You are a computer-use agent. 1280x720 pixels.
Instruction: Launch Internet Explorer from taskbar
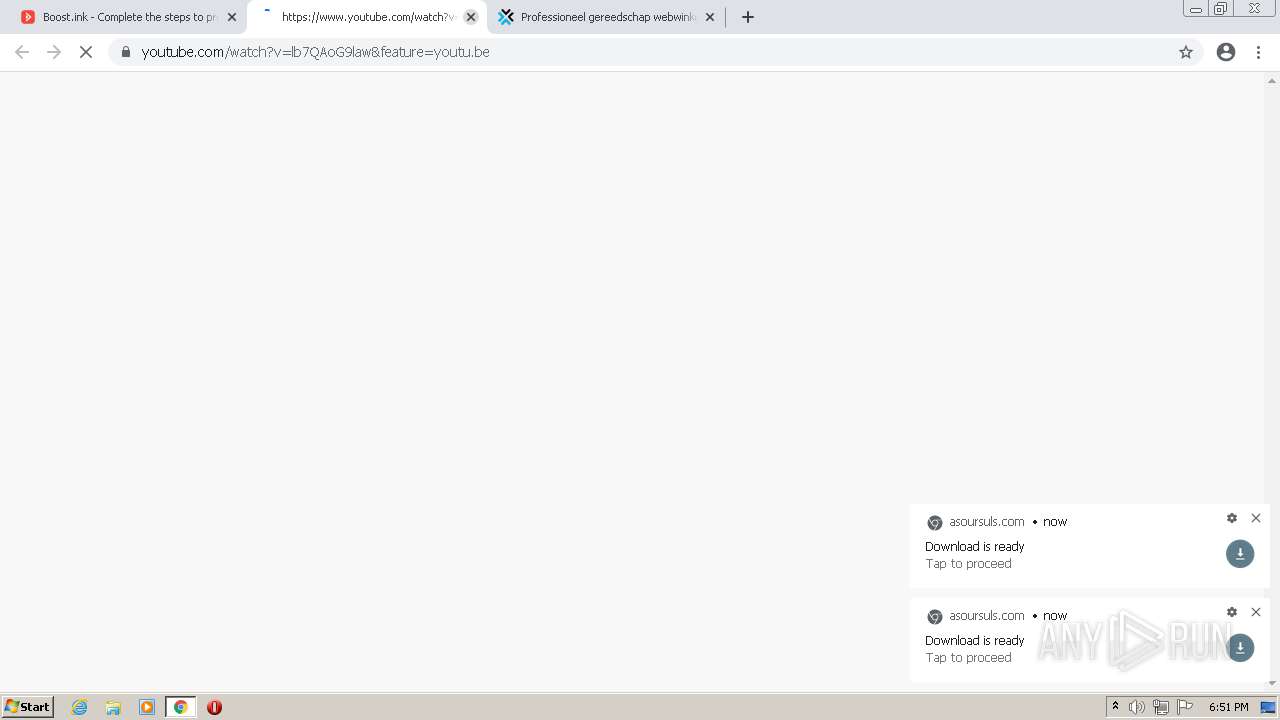click(x=80, y=707)
